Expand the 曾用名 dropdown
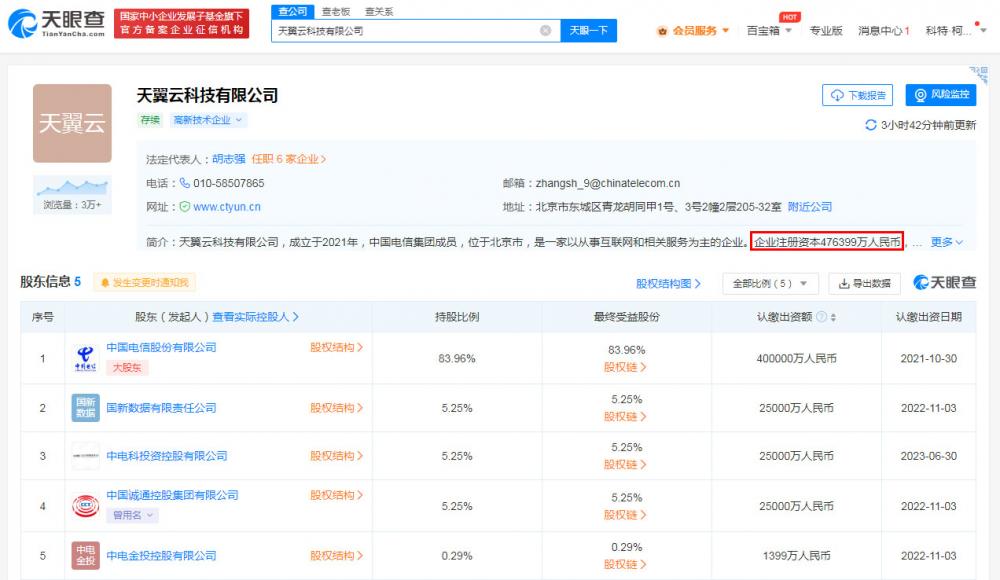1000x580 pixels. [133, 515]
